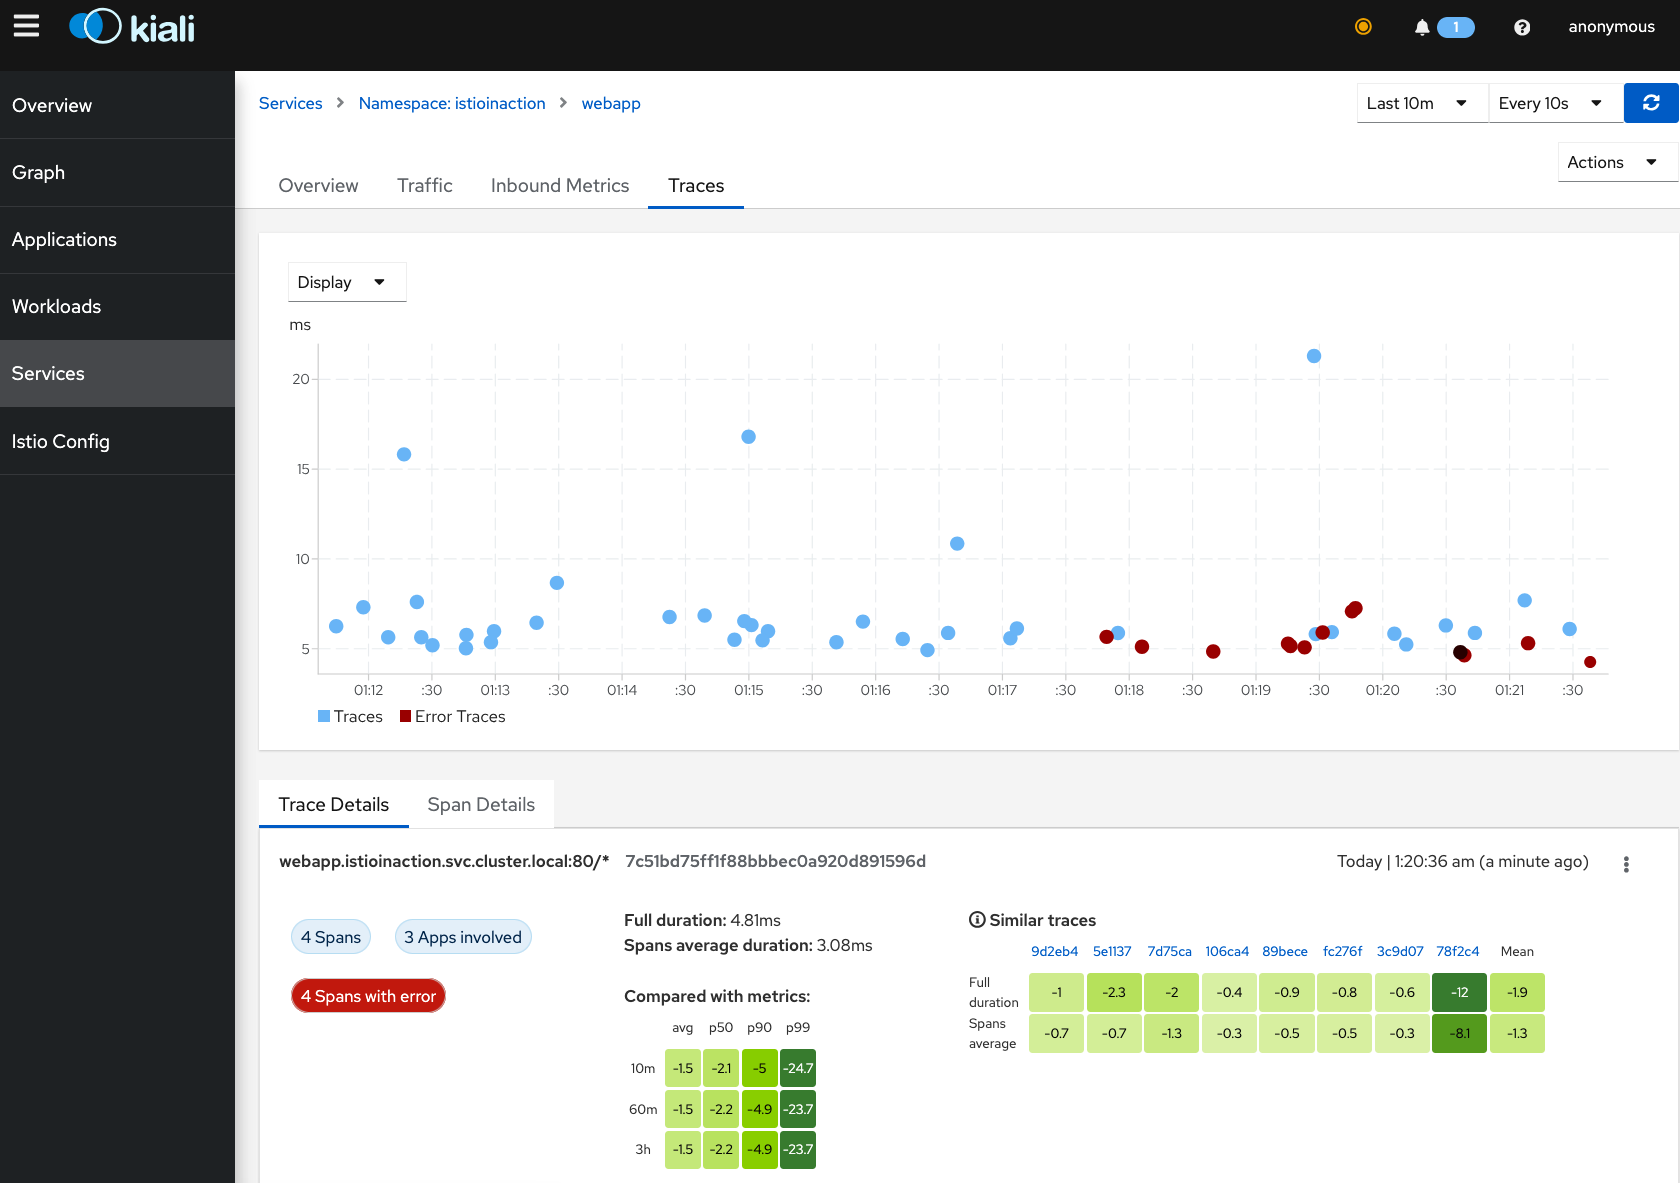Expand the Every 10s refresh interval dropdown
Screen dimensions: 1680x1183
pyautogui.click(x=1555, y=103)
